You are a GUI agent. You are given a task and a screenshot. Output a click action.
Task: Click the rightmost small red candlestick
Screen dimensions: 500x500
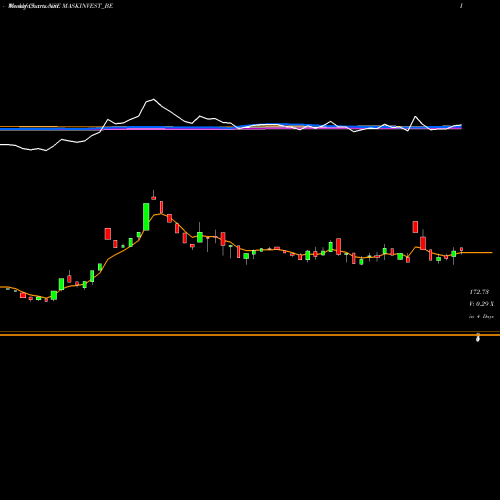click(461, 249)
